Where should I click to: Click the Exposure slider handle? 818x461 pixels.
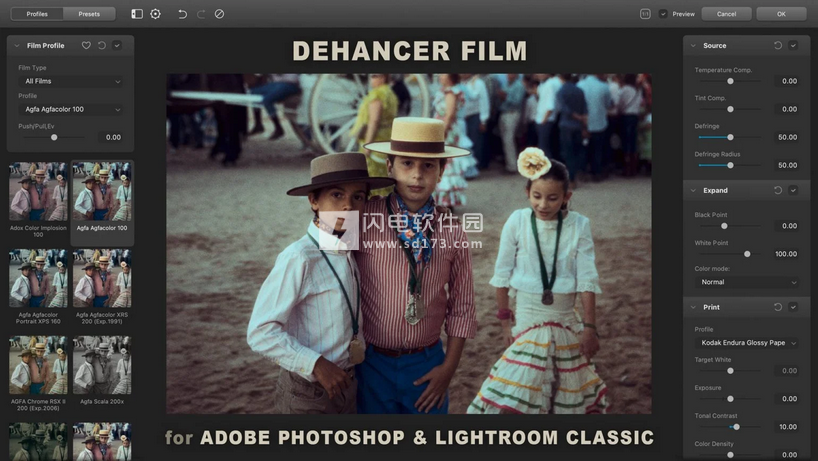[x=730, y=399]
